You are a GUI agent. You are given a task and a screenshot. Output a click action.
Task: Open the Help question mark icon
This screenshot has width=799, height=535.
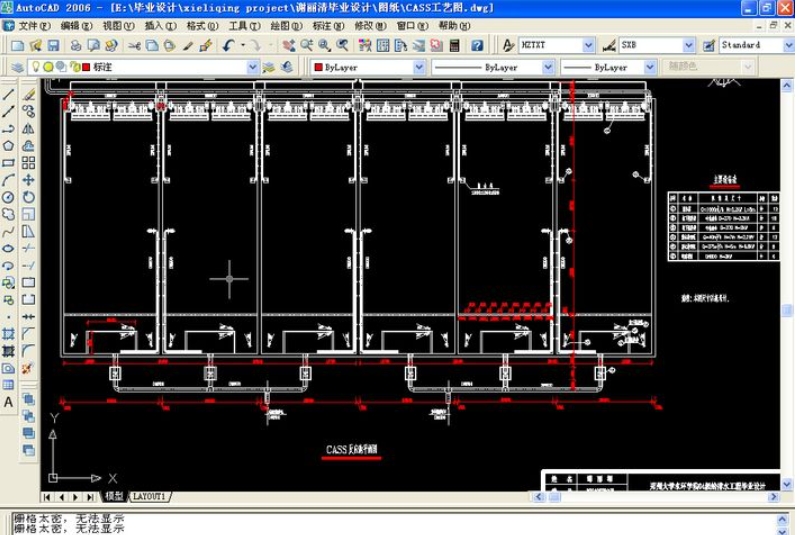(x=477, y=46)
